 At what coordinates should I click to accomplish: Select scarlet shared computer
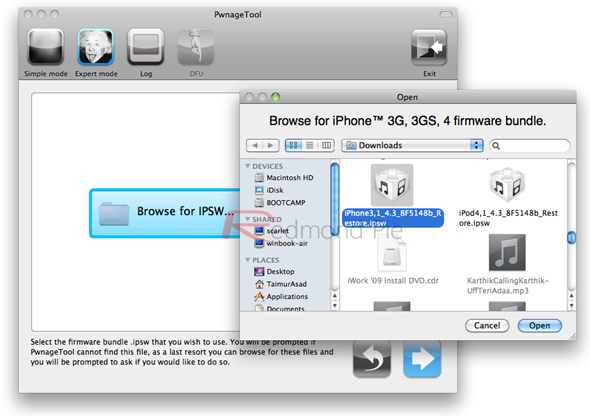point(272,231)
